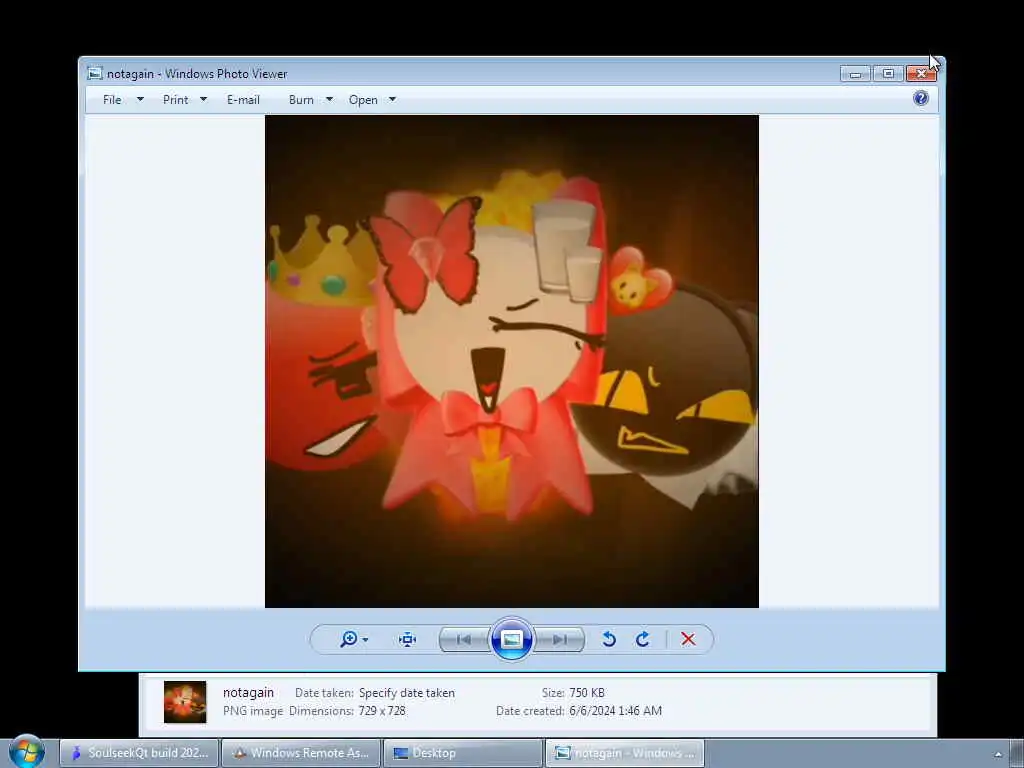Open the Burn menu
The height and width of the screenshot is (768, 1024).
point(301,100)
